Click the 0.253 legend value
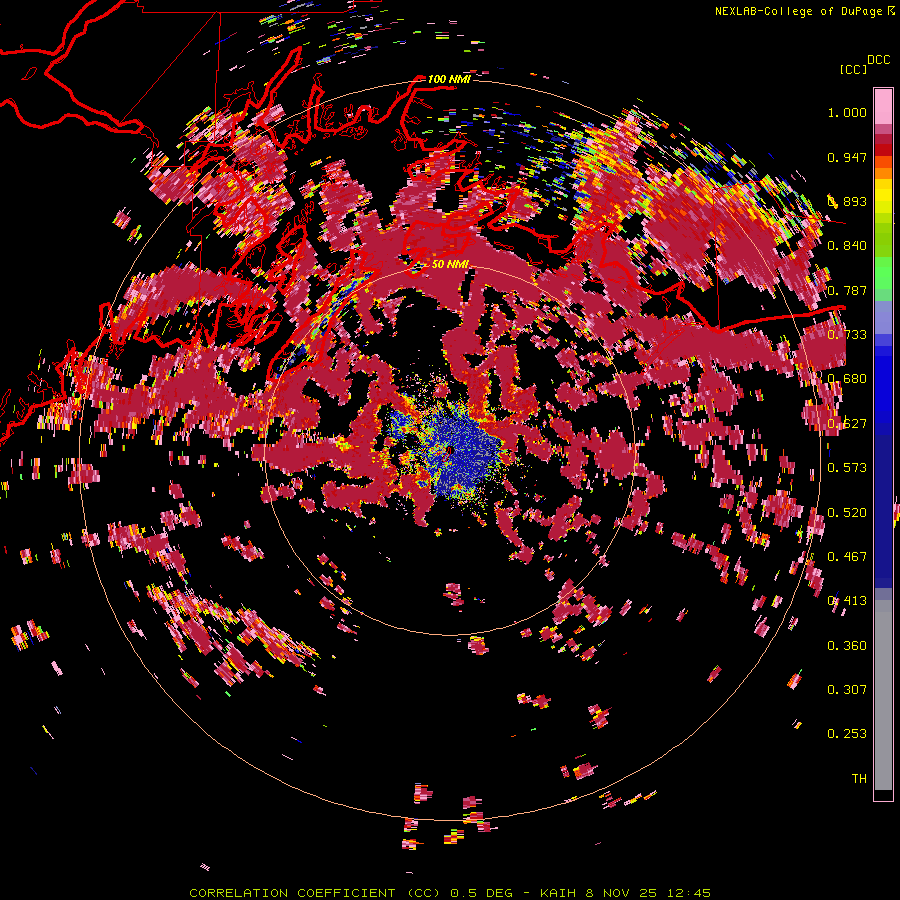The width and height of the screenshot is (900, 900). 847,734
